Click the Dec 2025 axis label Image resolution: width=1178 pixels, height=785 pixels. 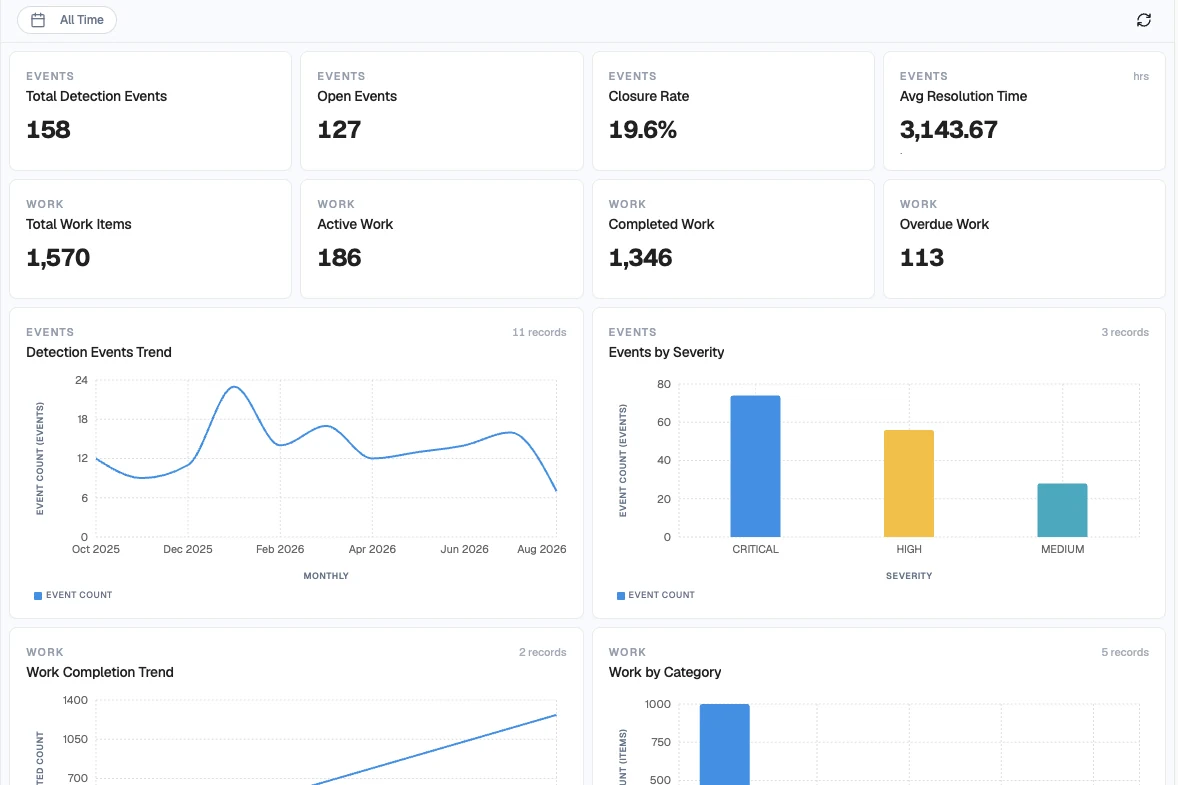point(188,549)
